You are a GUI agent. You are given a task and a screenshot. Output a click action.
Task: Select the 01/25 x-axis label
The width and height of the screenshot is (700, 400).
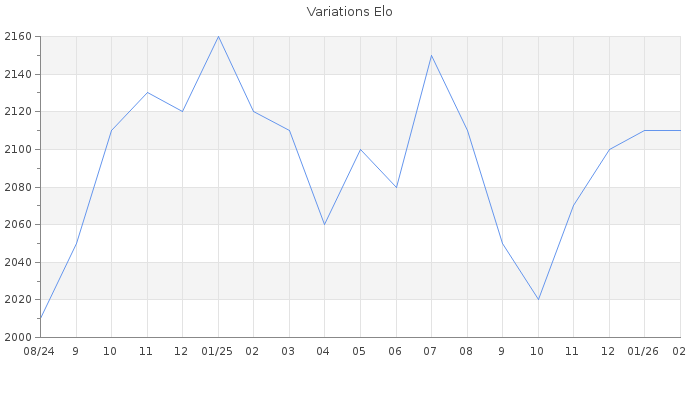click(218, 351)
